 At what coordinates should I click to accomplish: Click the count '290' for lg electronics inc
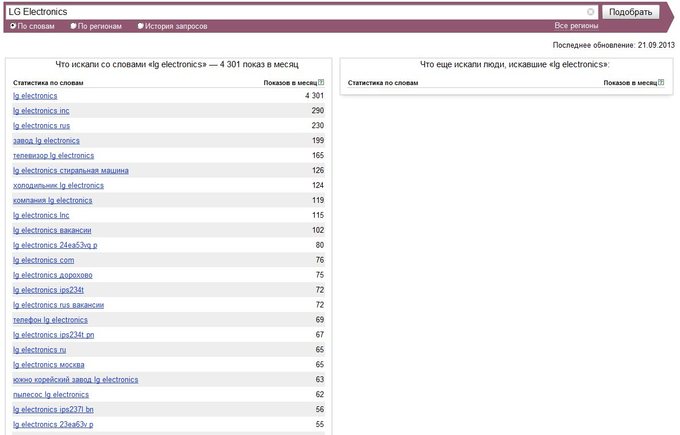318,111
